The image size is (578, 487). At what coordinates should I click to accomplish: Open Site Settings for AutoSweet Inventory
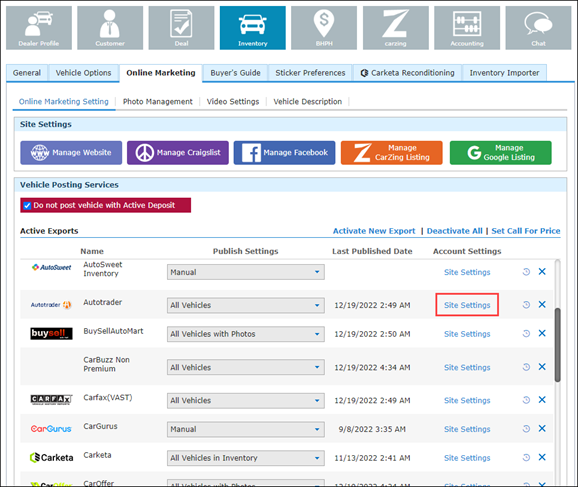click(467, 272)
